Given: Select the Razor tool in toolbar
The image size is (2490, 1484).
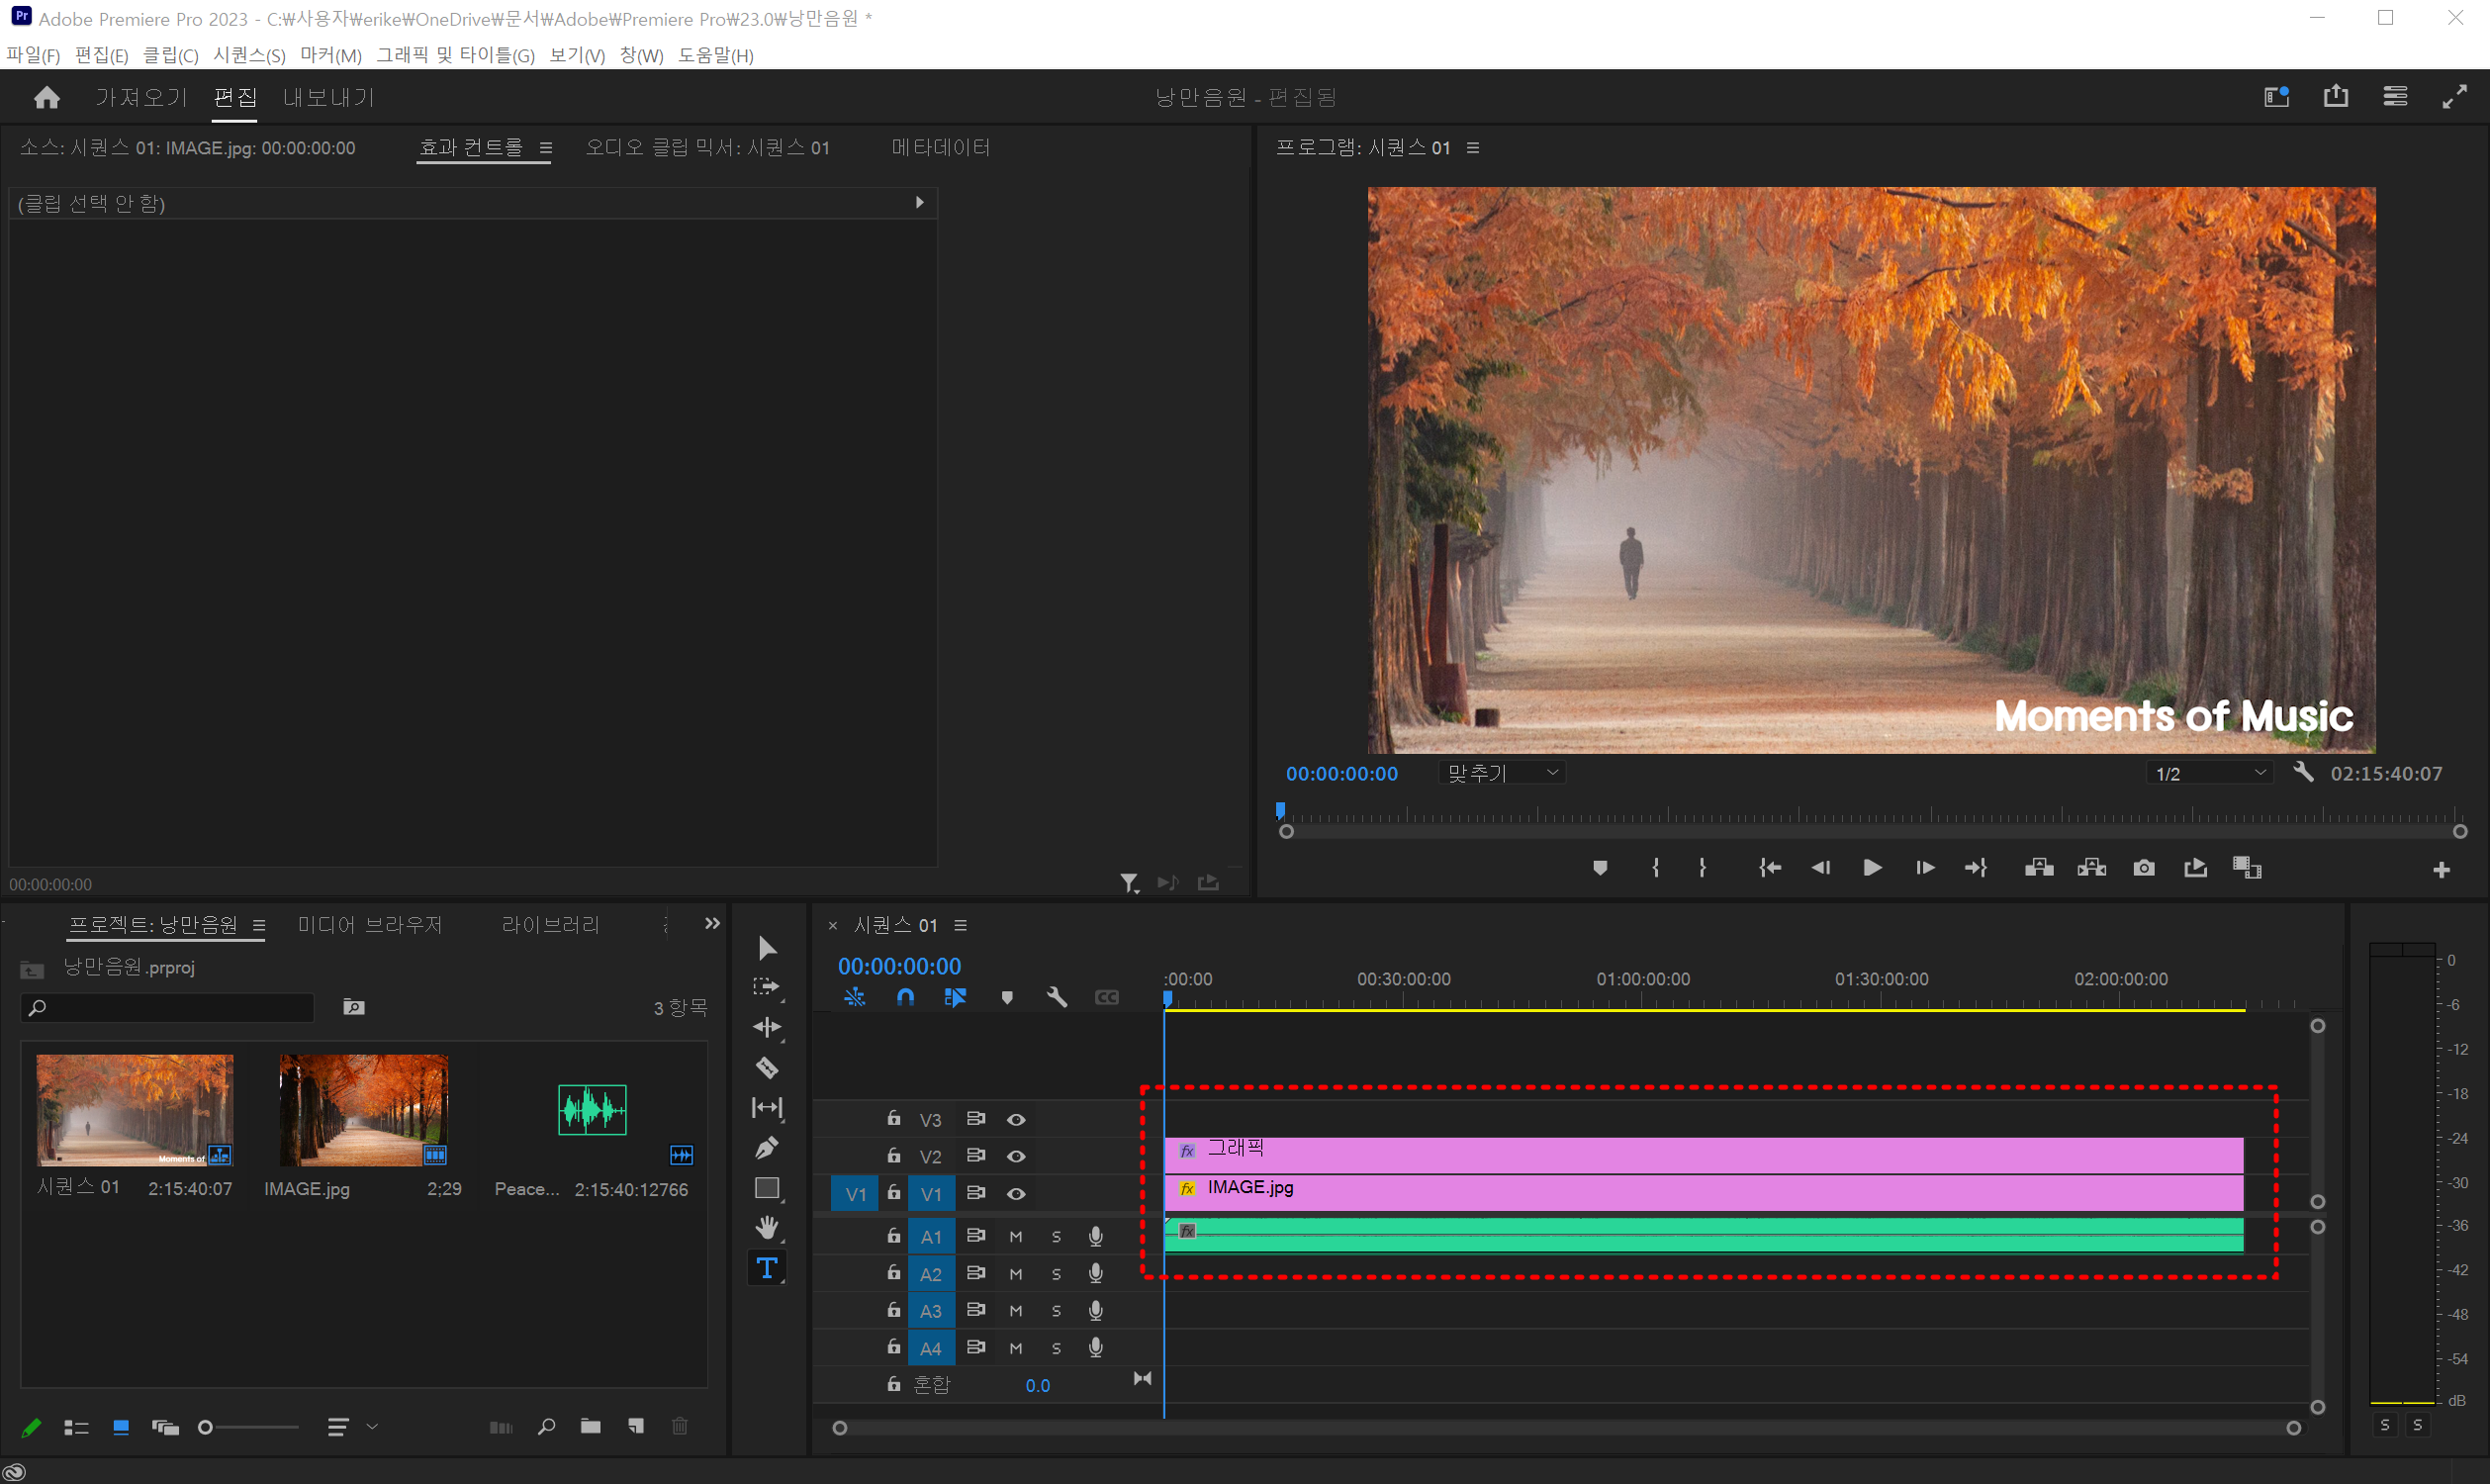Looking at the screenshot, I should tap(767, 1068).
